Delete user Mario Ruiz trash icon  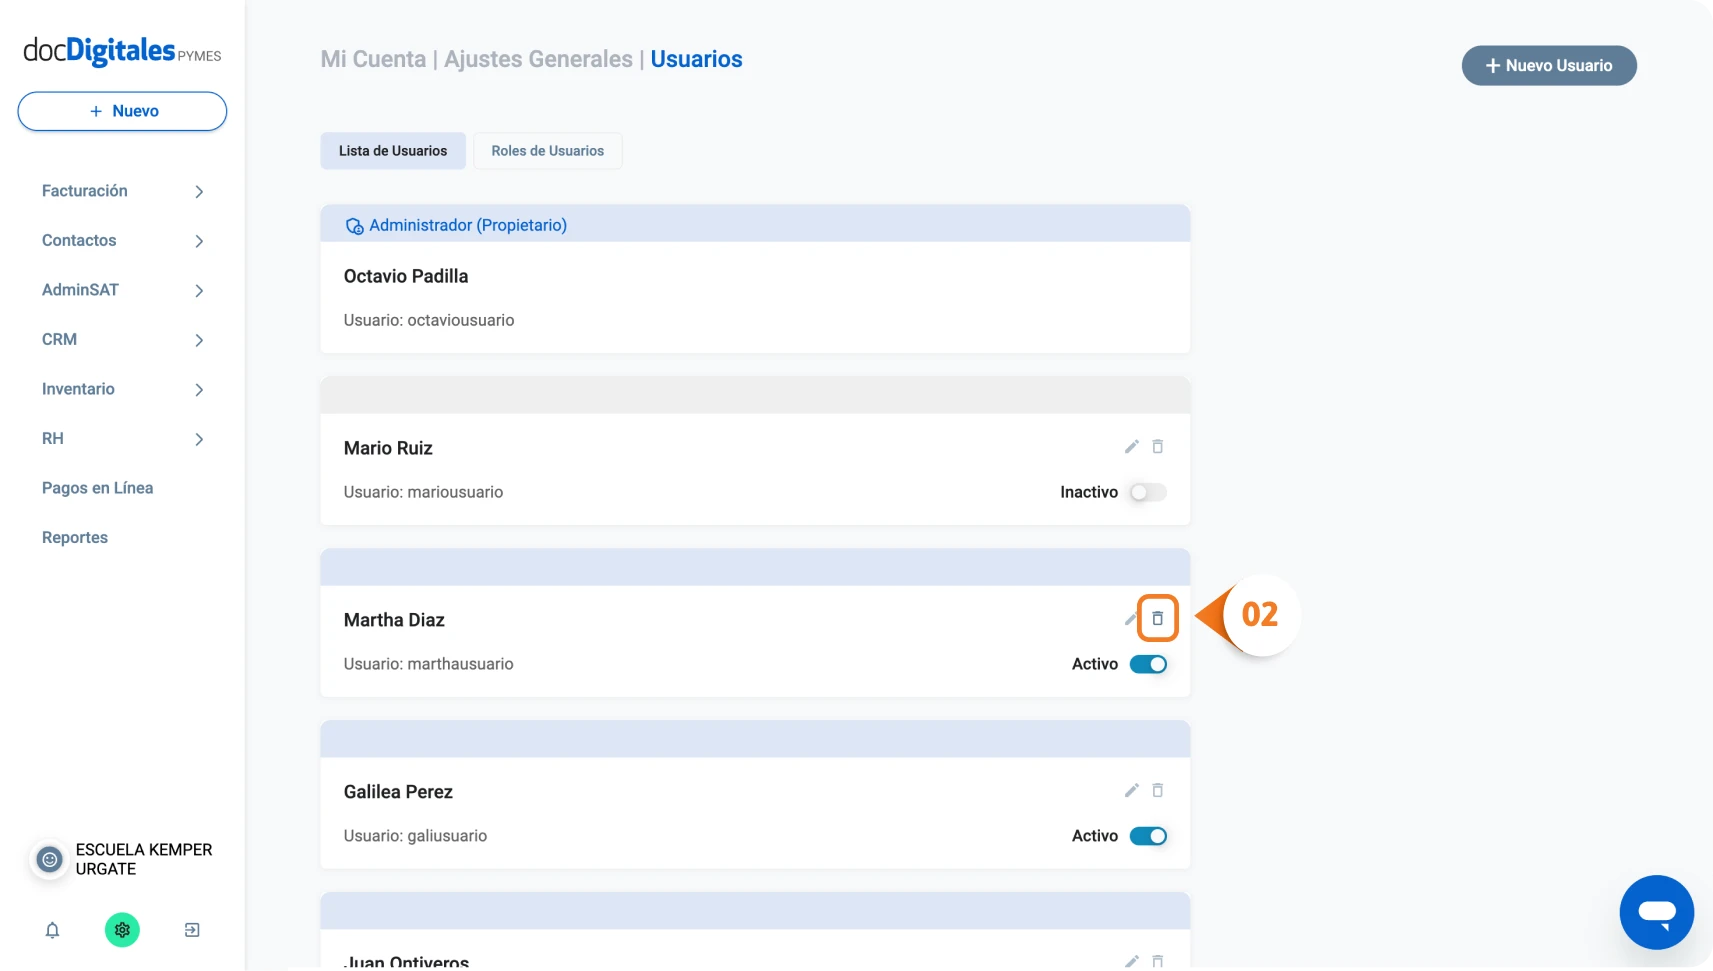click(x=1157, y=447)
